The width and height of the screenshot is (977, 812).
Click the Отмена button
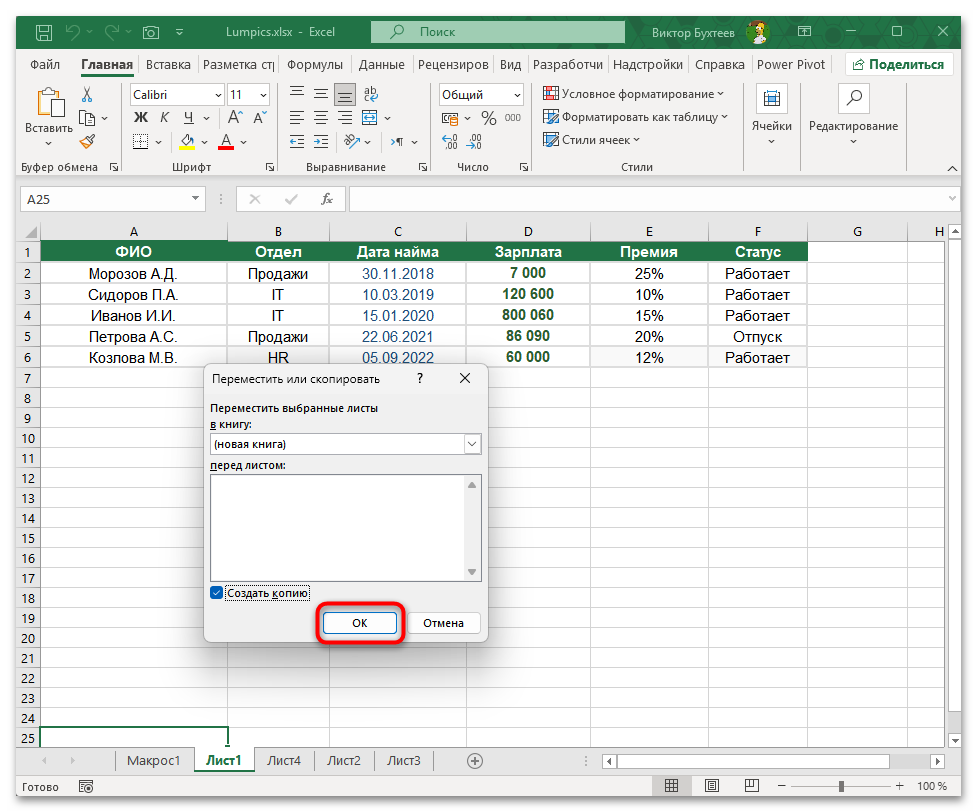[x=444, y=622]
